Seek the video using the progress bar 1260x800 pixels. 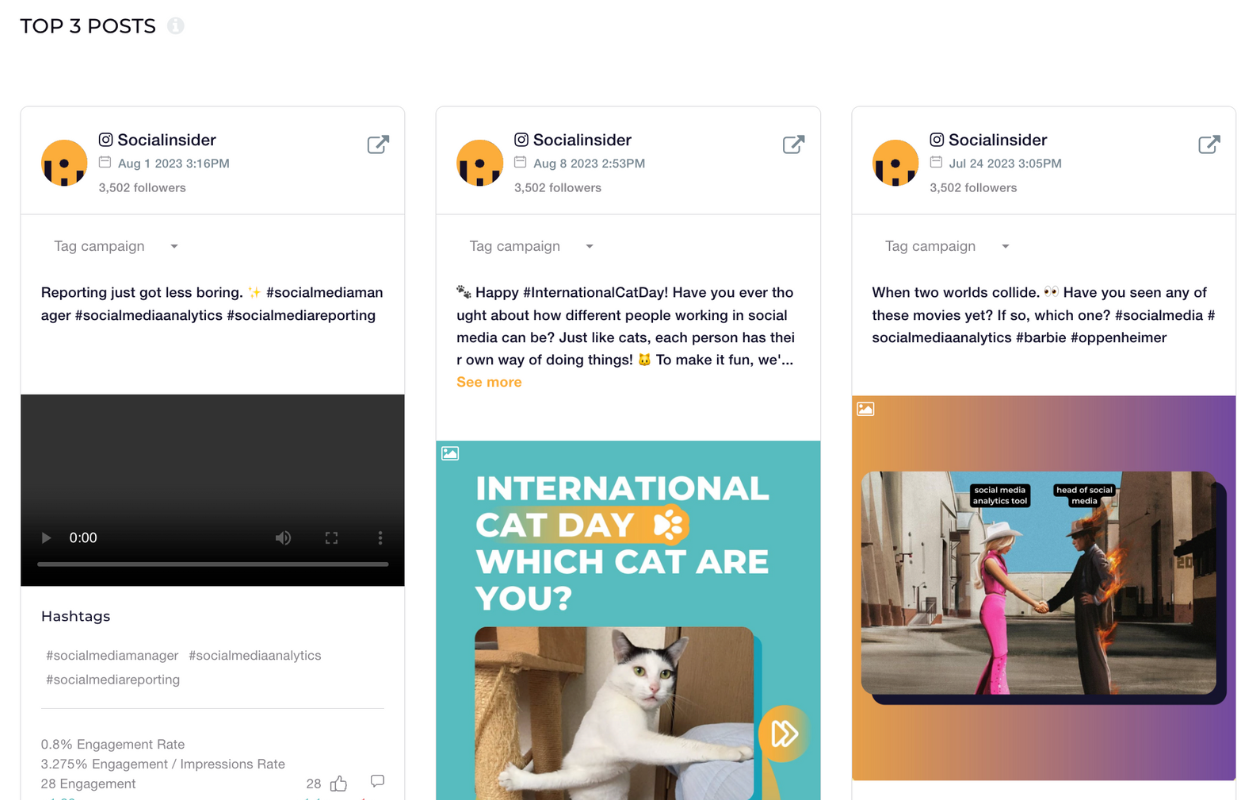click(x=213, y=565)
